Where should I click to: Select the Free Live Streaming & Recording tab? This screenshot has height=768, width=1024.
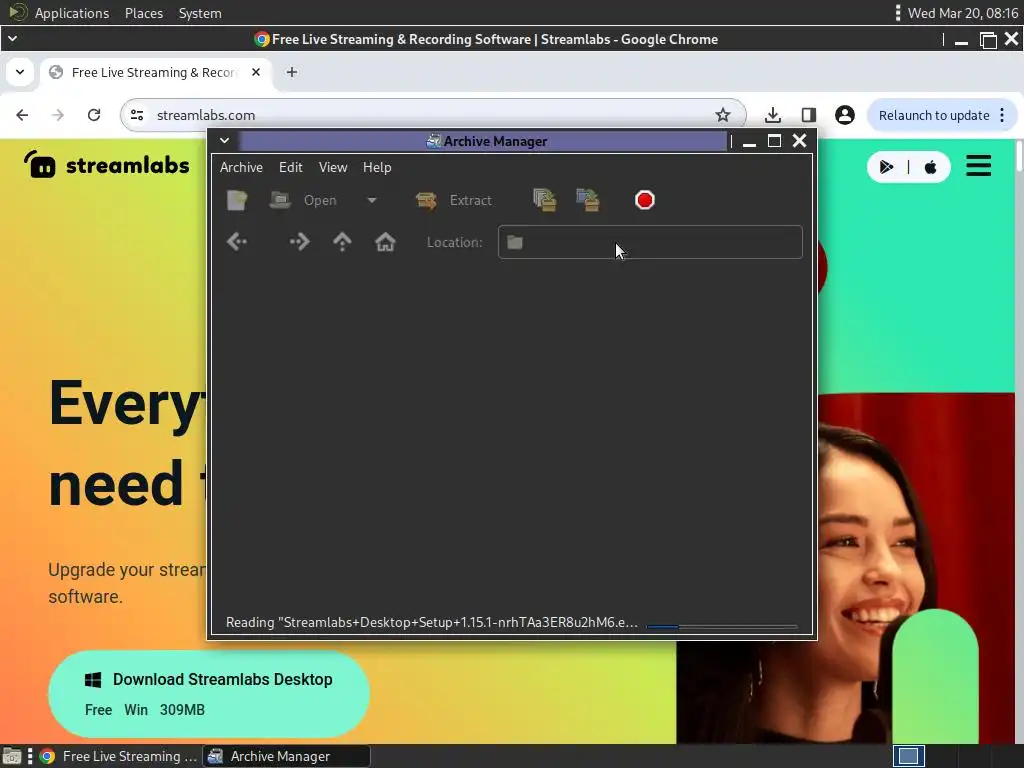coord(155,72)
